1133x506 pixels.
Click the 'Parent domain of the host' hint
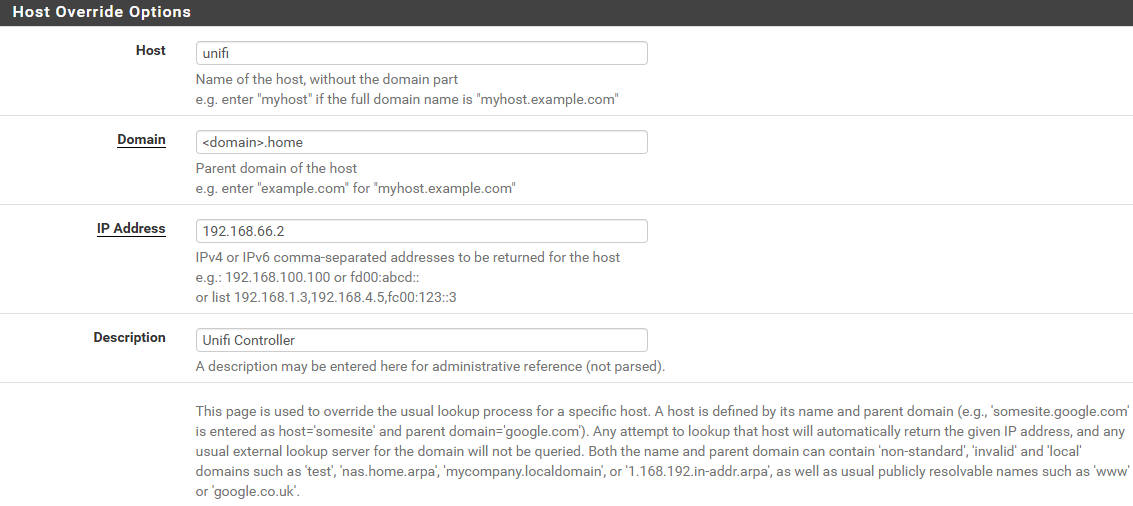[276, 168]
